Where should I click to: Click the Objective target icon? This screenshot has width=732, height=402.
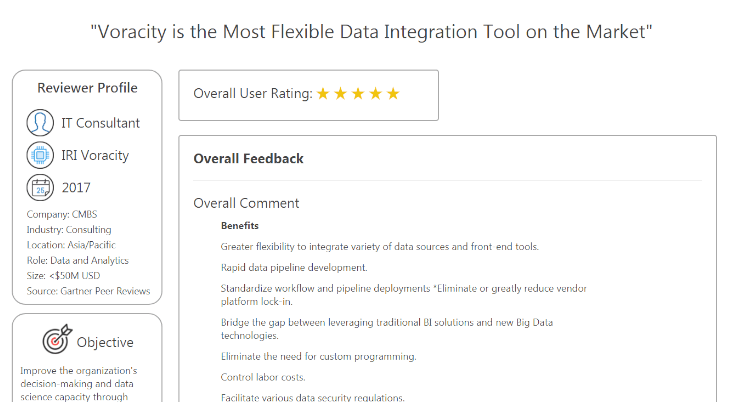(57, 339)
